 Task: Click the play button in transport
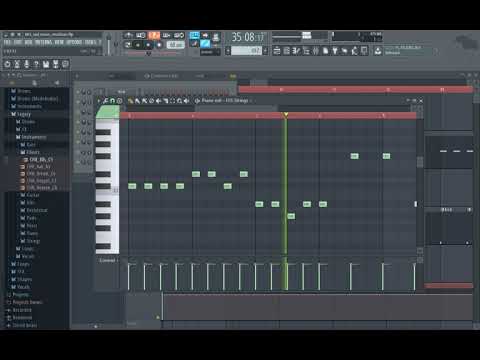tap(138, 44)
